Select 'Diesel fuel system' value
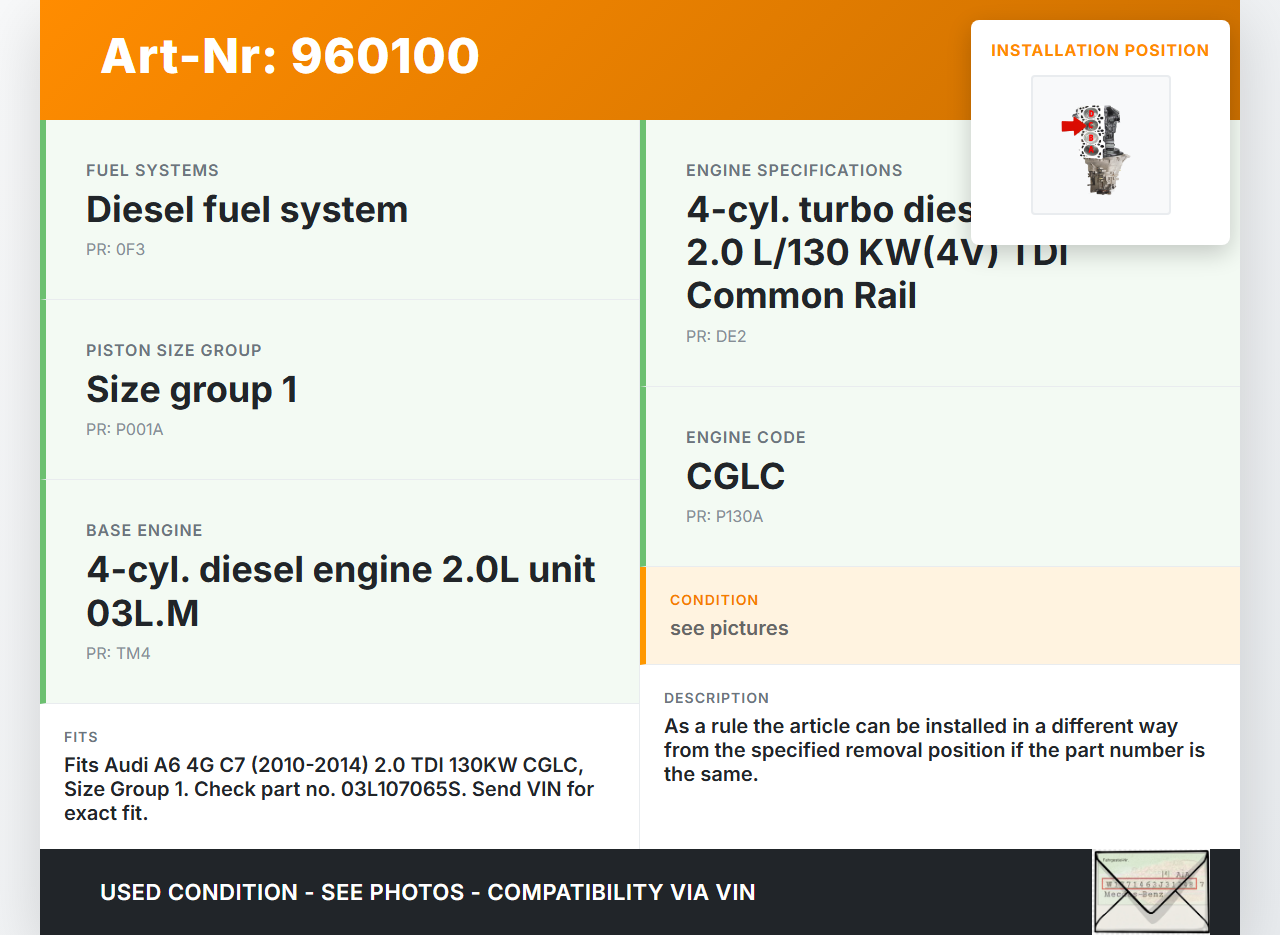 tap(247, 209)
